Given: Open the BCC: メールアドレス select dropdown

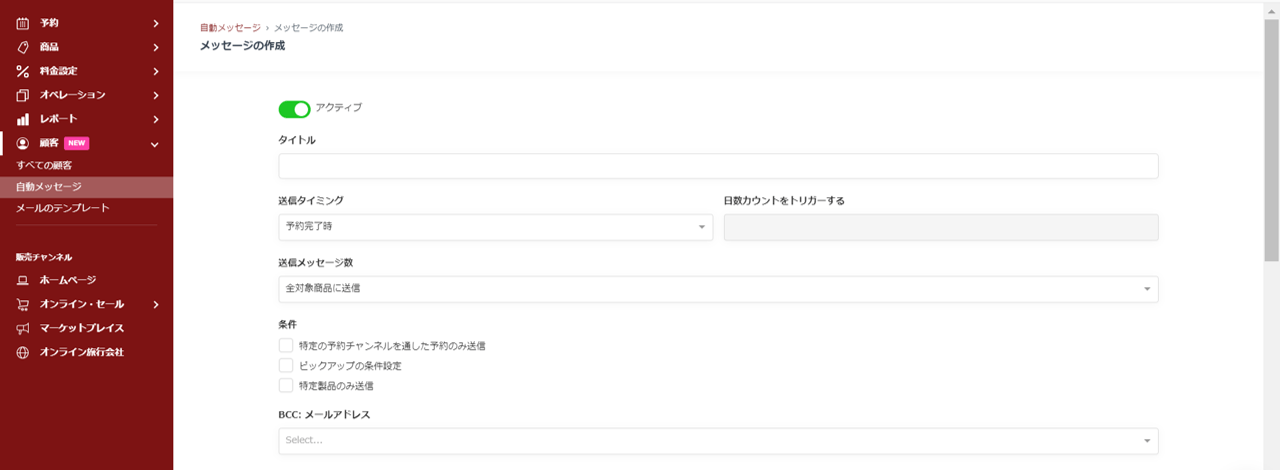Looking at the screenshot, I should pyautogui.click(x=717, y=441).
